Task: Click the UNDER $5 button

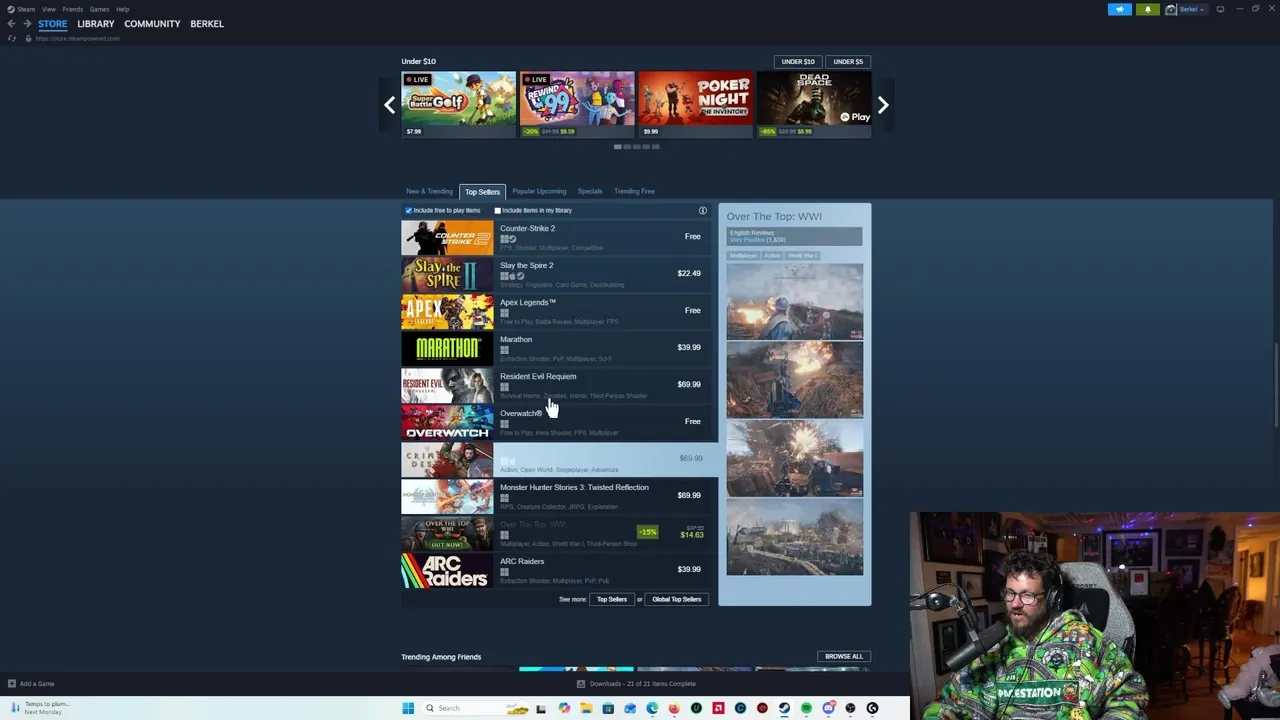Action: pyautogui.click(x=848, y=61)
